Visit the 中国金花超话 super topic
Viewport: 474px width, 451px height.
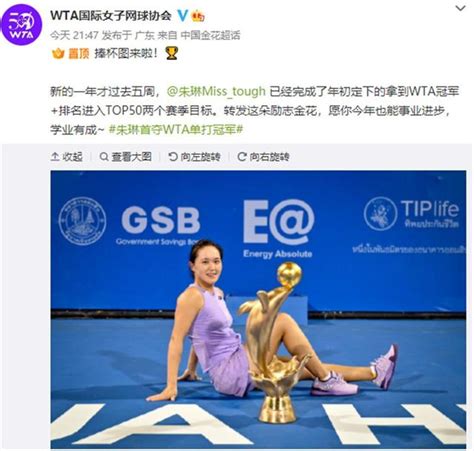tap(210, 35)
